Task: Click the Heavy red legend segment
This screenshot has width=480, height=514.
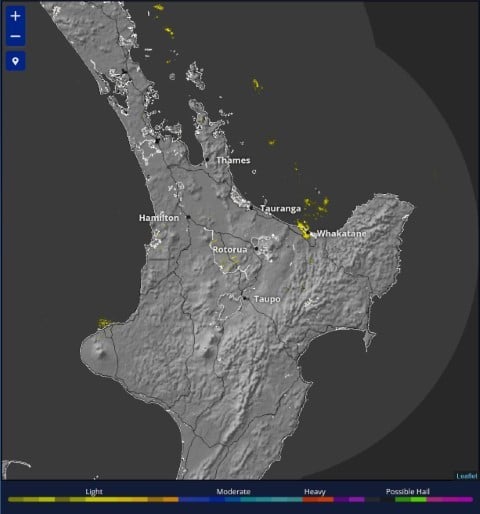Action: coord(318,499)
